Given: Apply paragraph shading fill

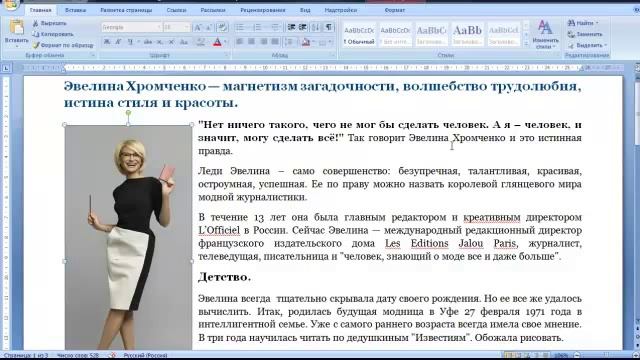Looking at the screenshot, I should click(x=306, y=42).
